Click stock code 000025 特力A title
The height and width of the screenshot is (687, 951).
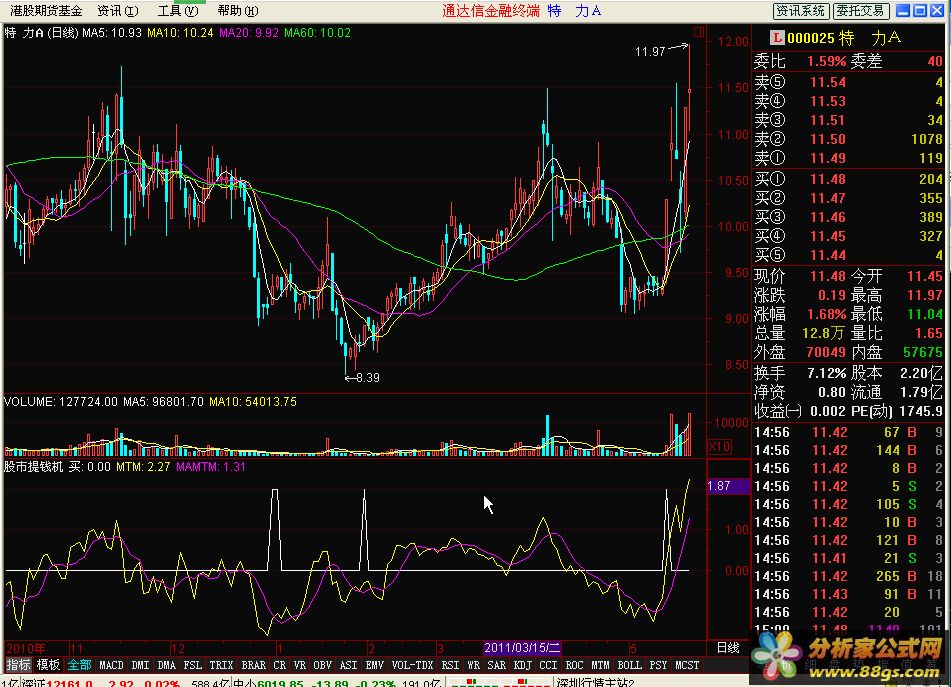[x=844, y=38]
